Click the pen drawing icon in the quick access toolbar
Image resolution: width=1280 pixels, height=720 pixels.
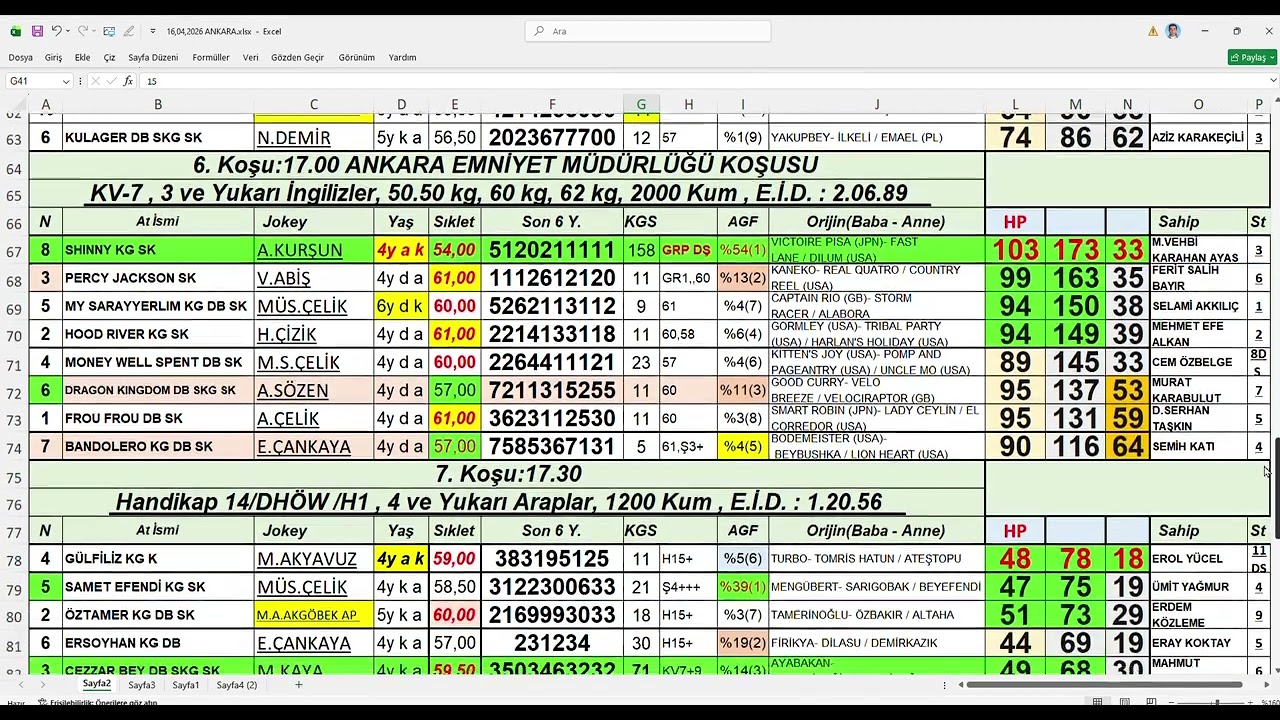coord(131,31)
